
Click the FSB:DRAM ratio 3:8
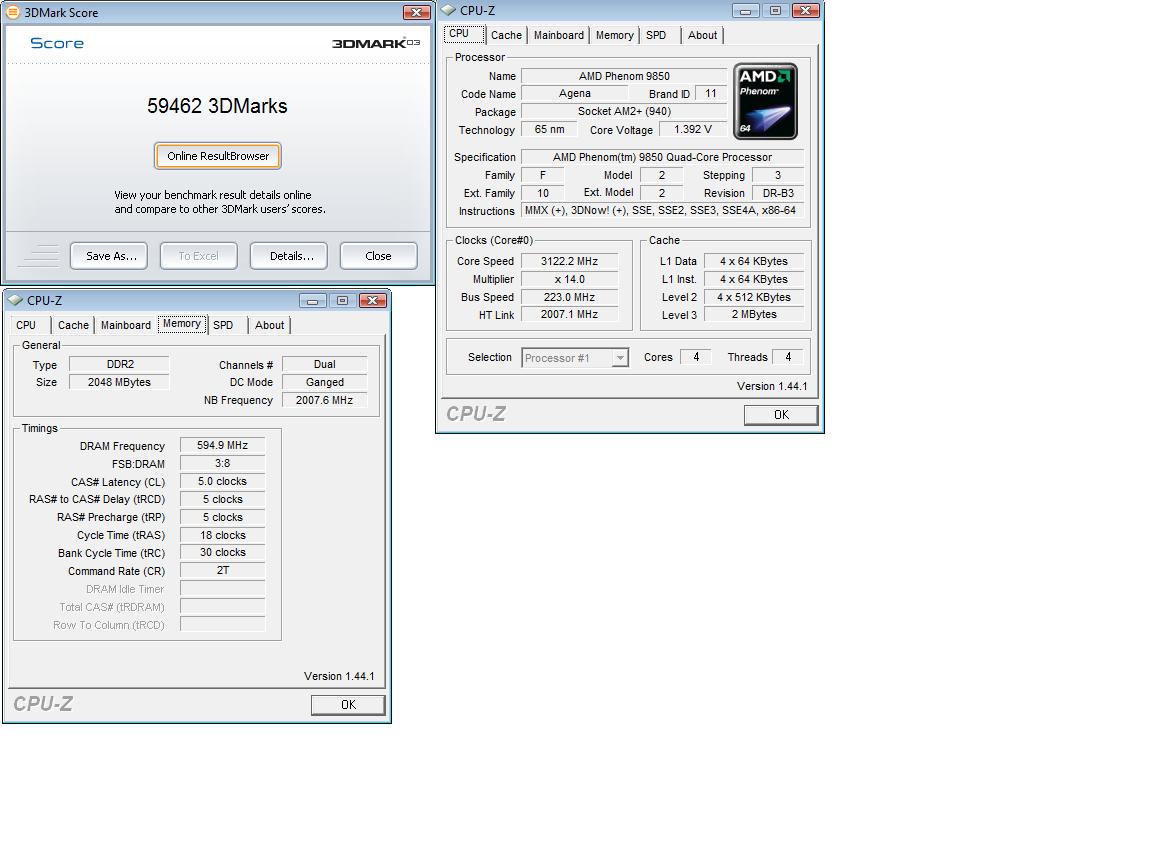(x=222, y=463)
